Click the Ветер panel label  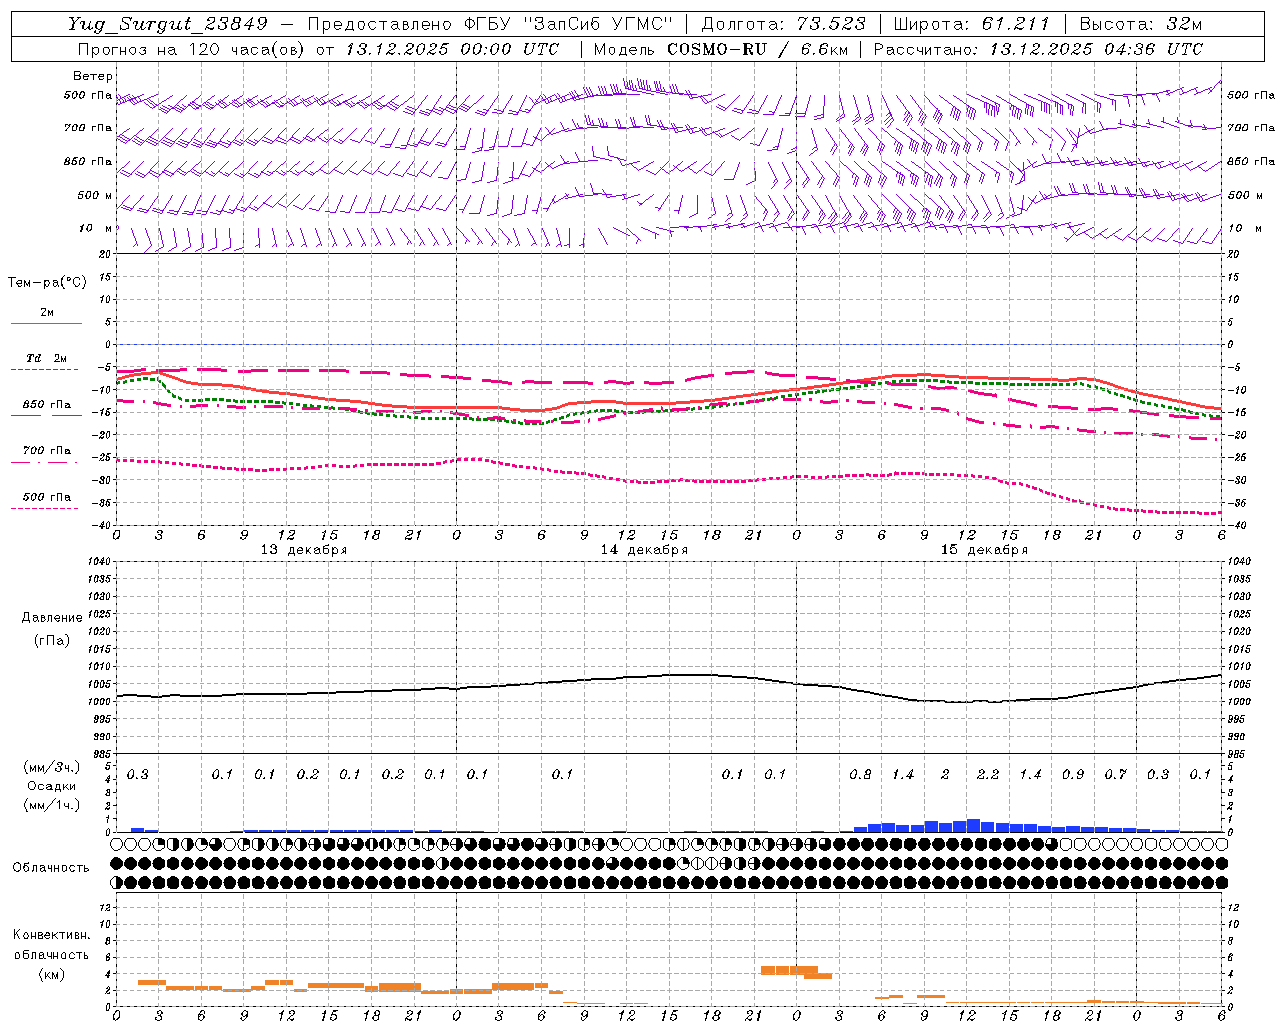click(93, 76)
